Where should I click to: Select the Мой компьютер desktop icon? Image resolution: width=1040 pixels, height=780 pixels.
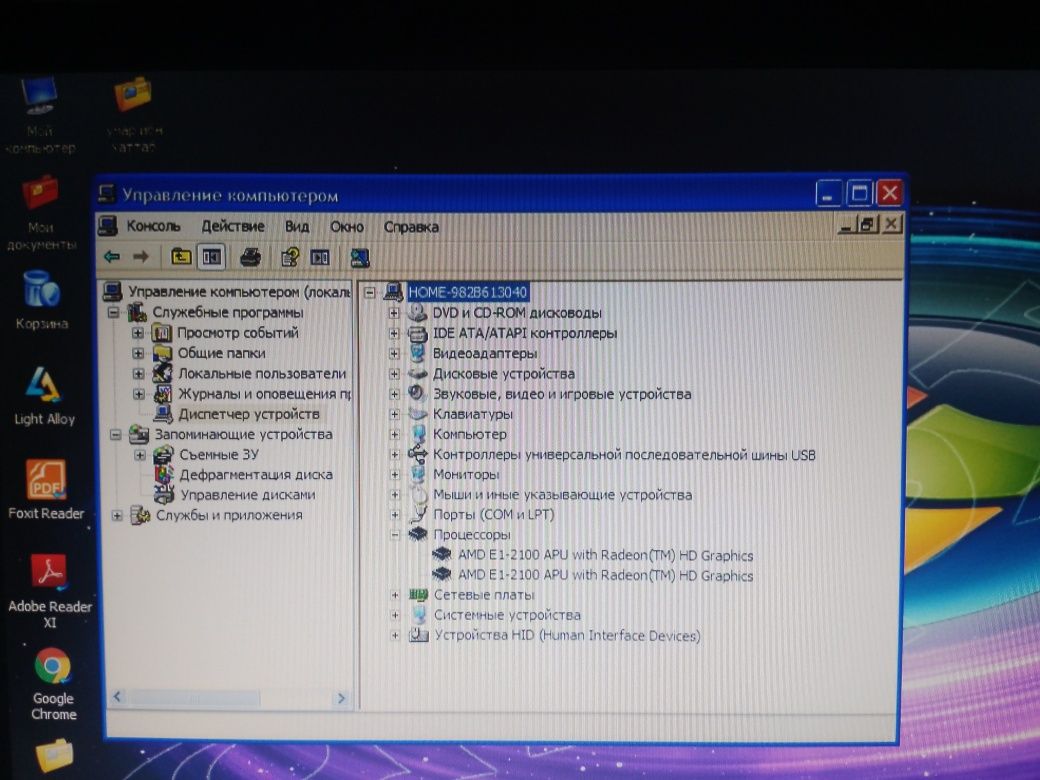40,115
